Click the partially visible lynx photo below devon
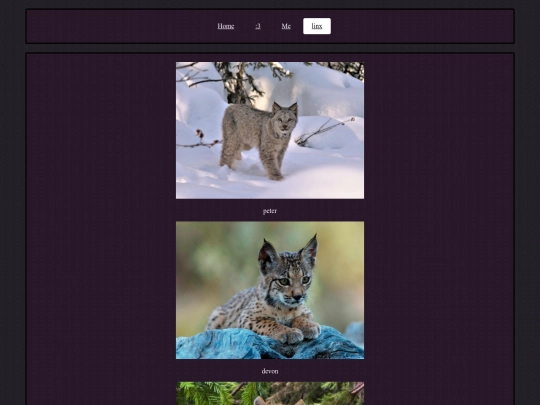540x405 pixels. (x=270, y=393)
